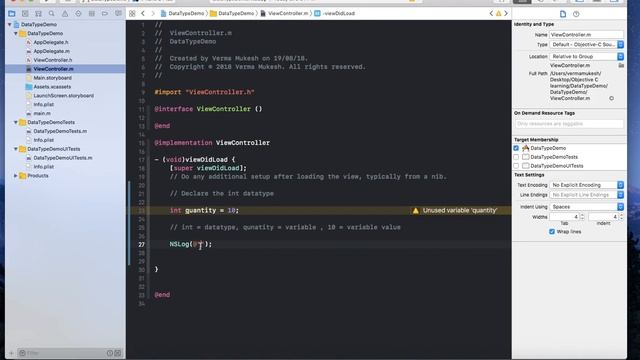The width and height of the screenshot is (640, 360).
Task: Open the Test navigator
Action: tap(78, 13)
